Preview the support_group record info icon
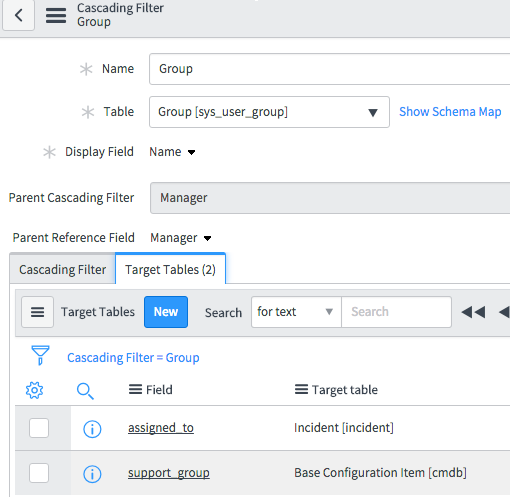This screenshot has height=497, width=510. tap(92, 474)
